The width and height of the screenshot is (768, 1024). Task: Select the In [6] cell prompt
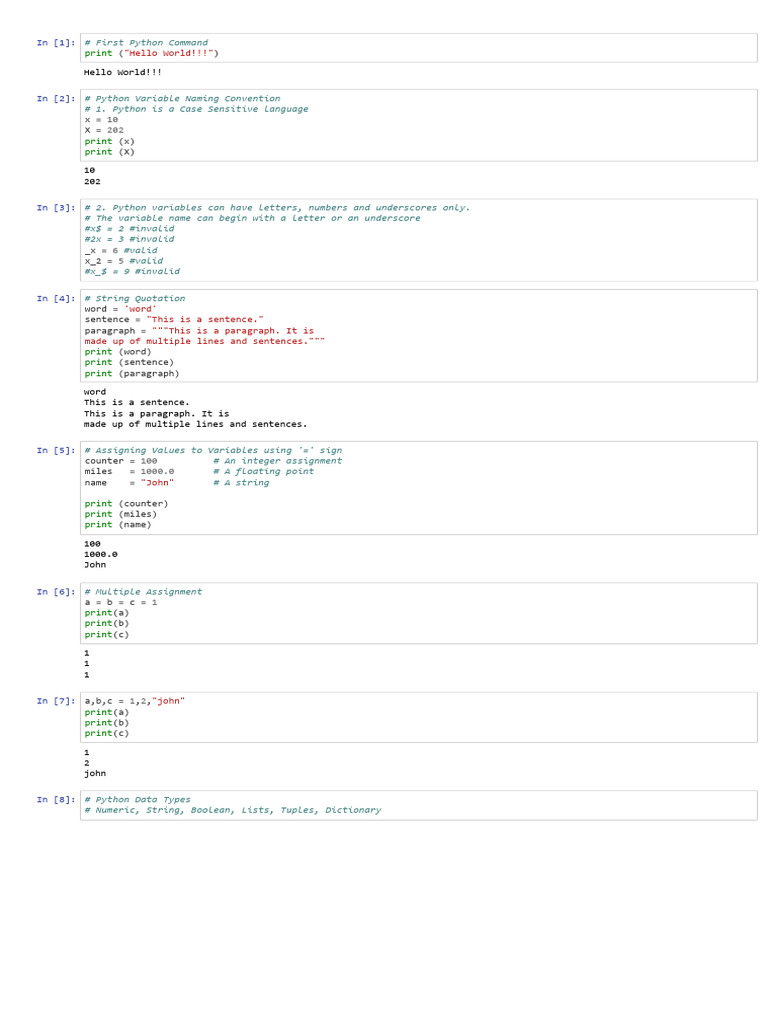[56, 592]
